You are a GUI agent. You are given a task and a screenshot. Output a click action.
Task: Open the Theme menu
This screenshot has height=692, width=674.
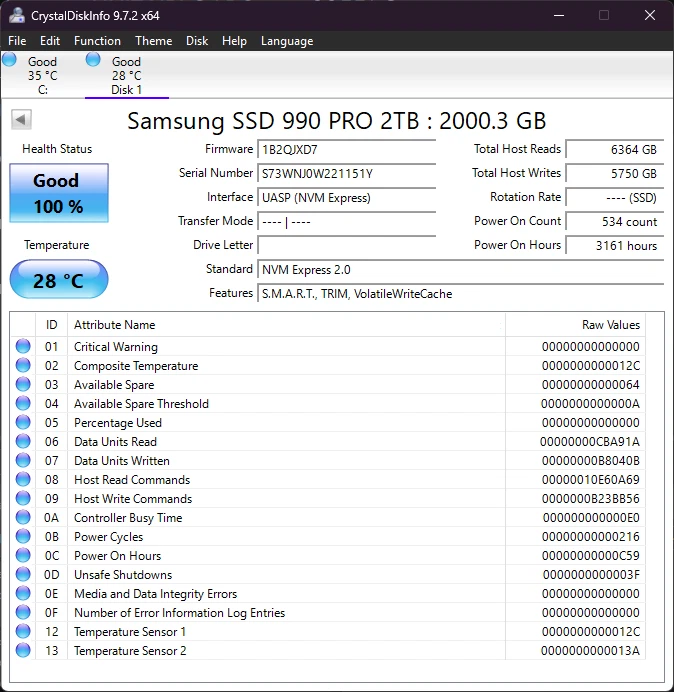tap(154, 41)
